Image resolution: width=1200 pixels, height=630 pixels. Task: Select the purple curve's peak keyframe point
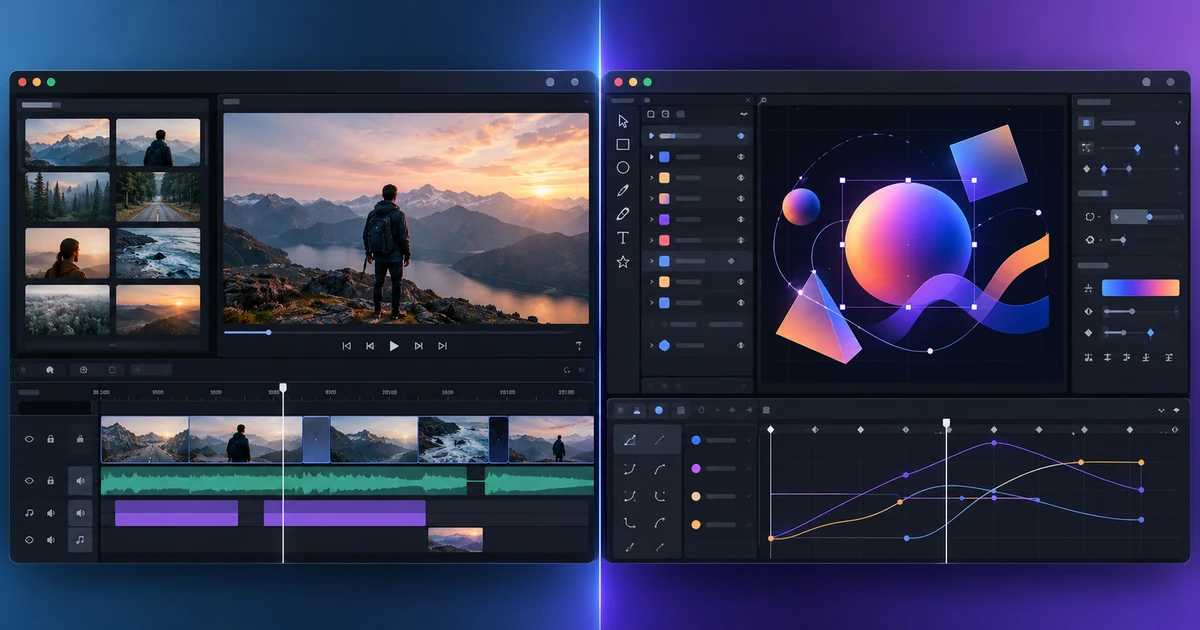point(993,442)
